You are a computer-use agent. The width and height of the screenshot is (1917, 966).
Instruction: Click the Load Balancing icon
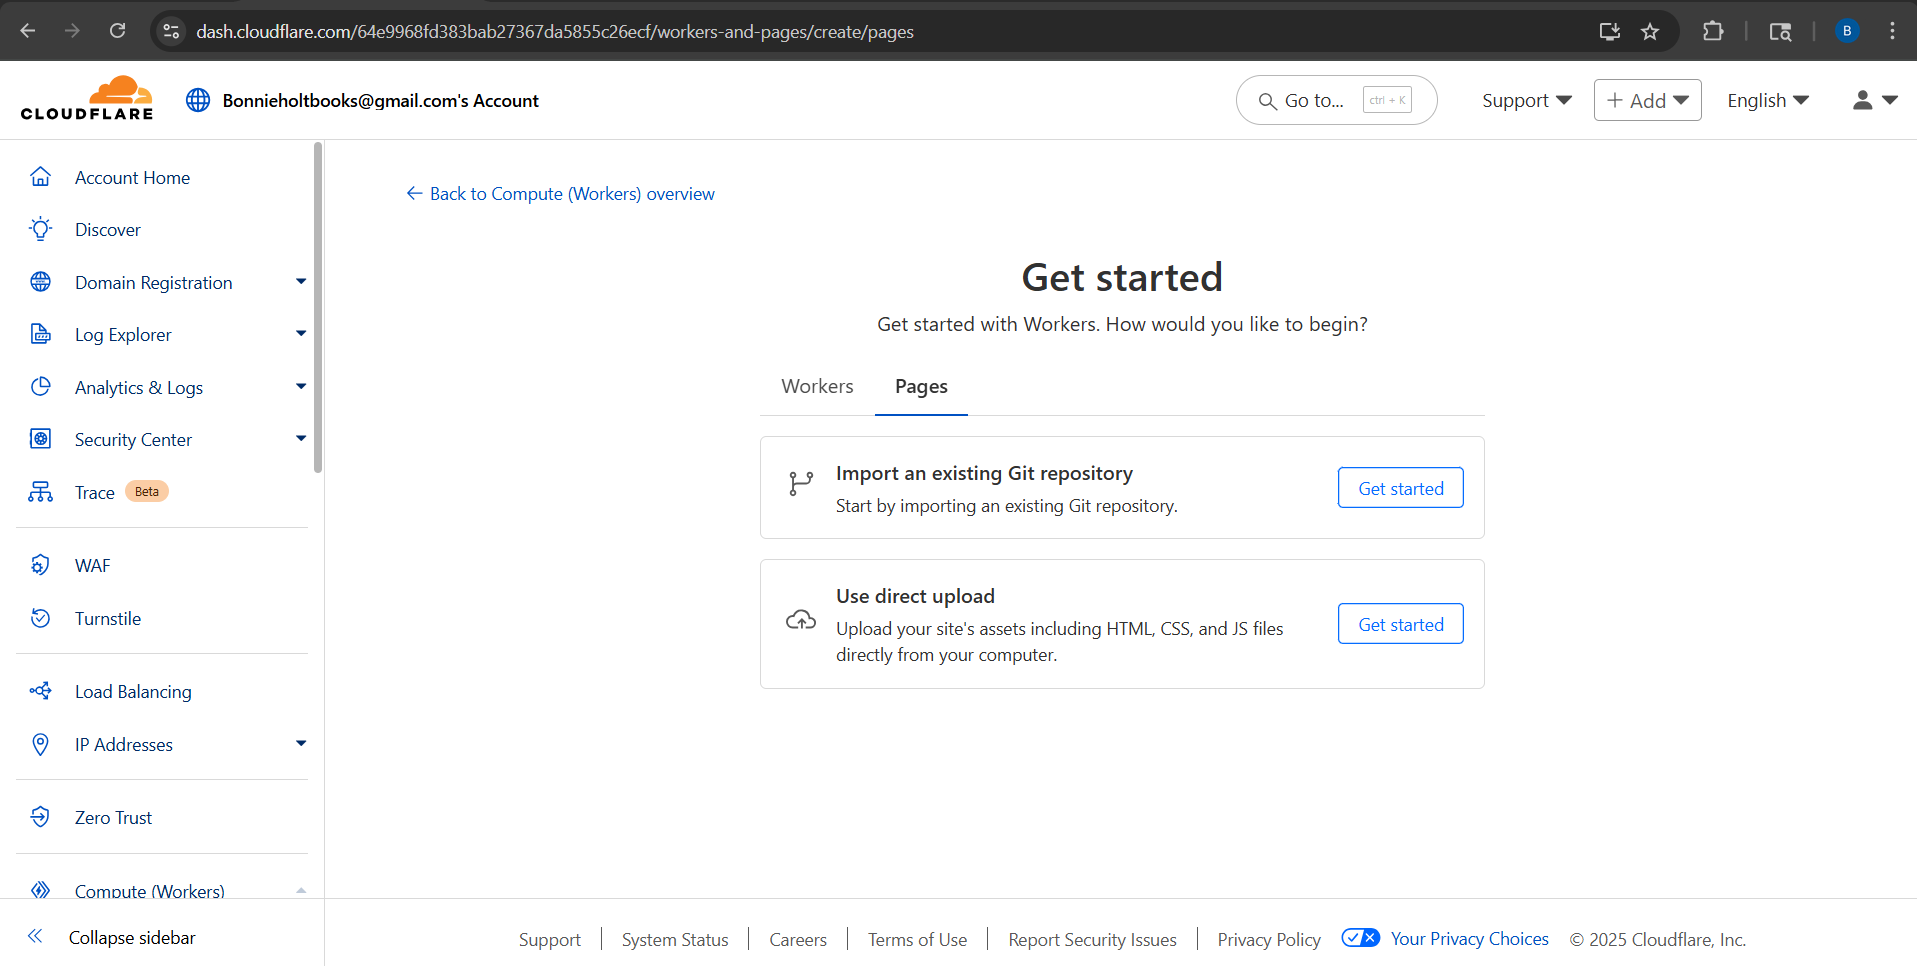pyautogui.click(x=40, y=691)
